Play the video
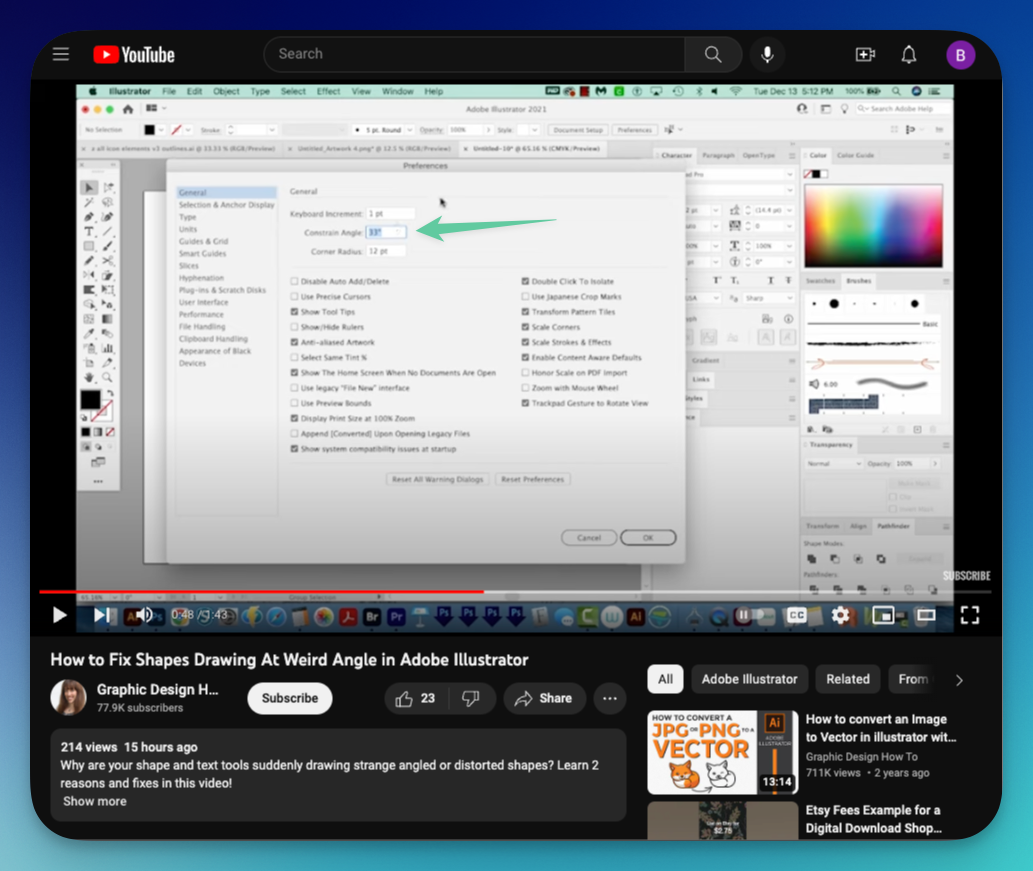Image resolution: width=1033 pixels, height=871 pixels. tap(59, 615)
